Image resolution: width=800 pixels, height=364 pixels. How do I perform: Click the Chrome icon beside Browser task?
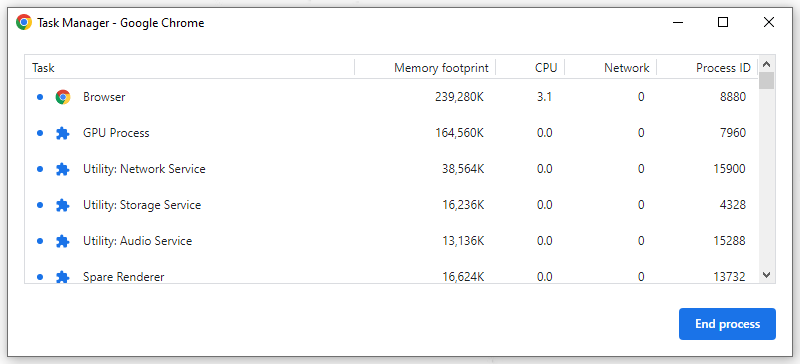pyautogui.click(x=63, y=97)
